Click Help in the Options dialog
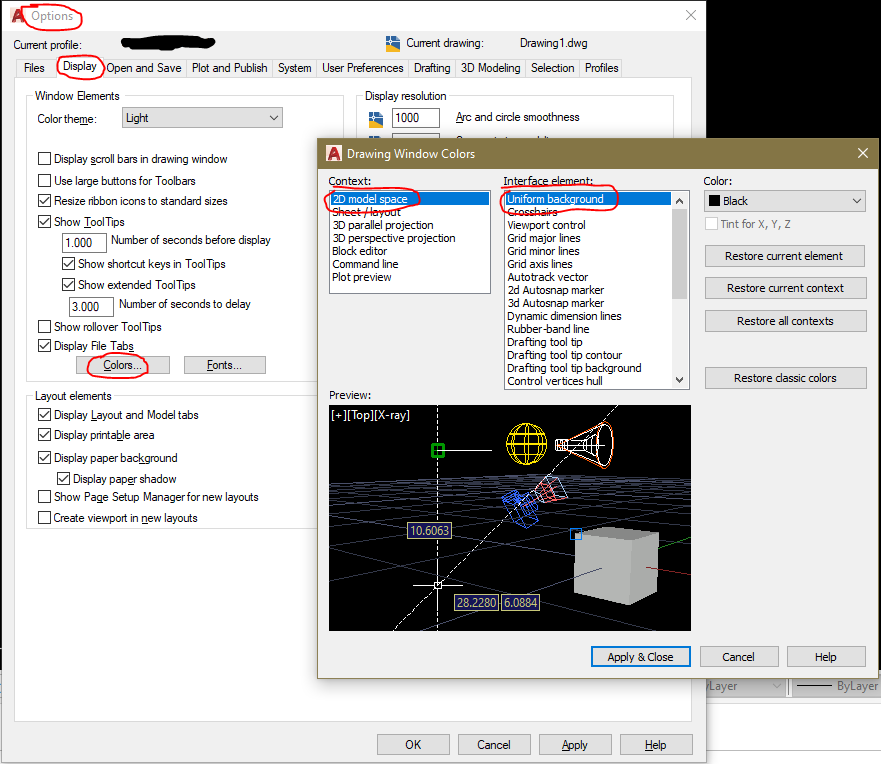 coord(656,745)
